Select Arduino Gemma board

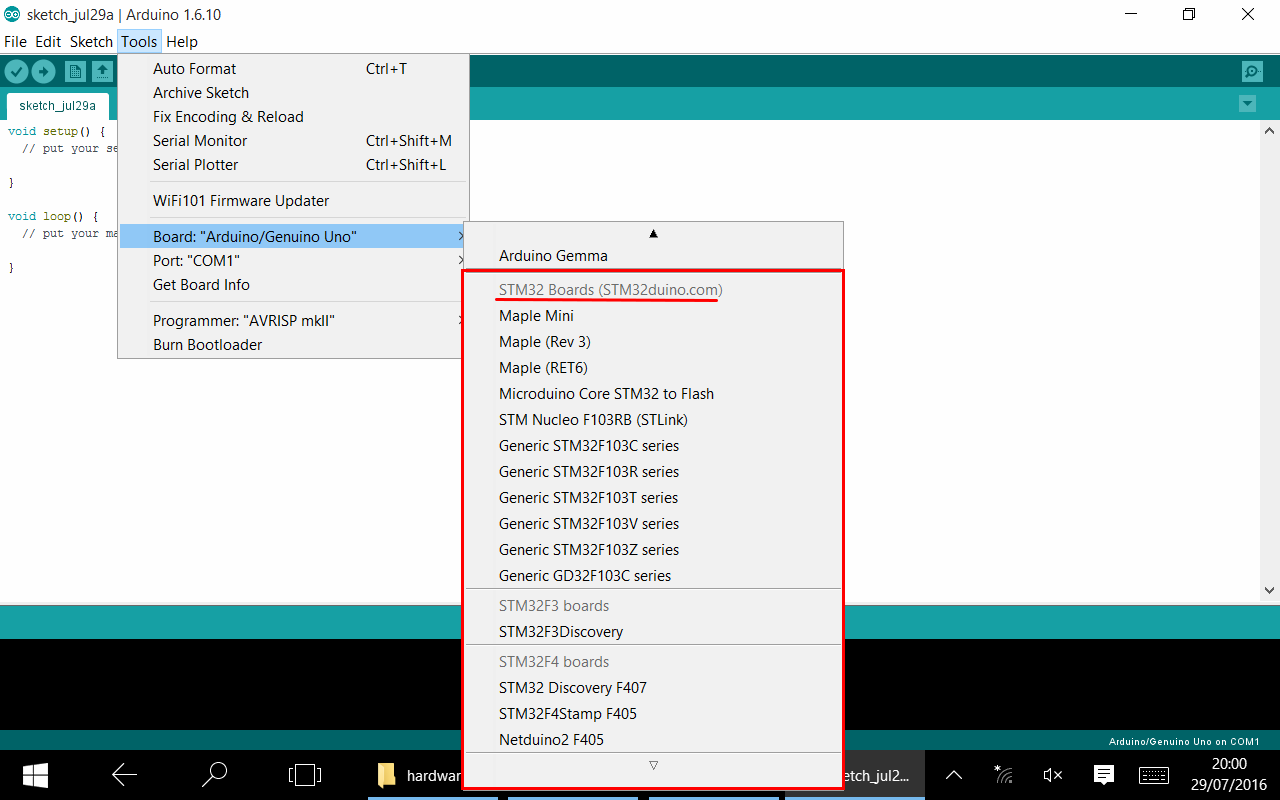coord(654,256)
